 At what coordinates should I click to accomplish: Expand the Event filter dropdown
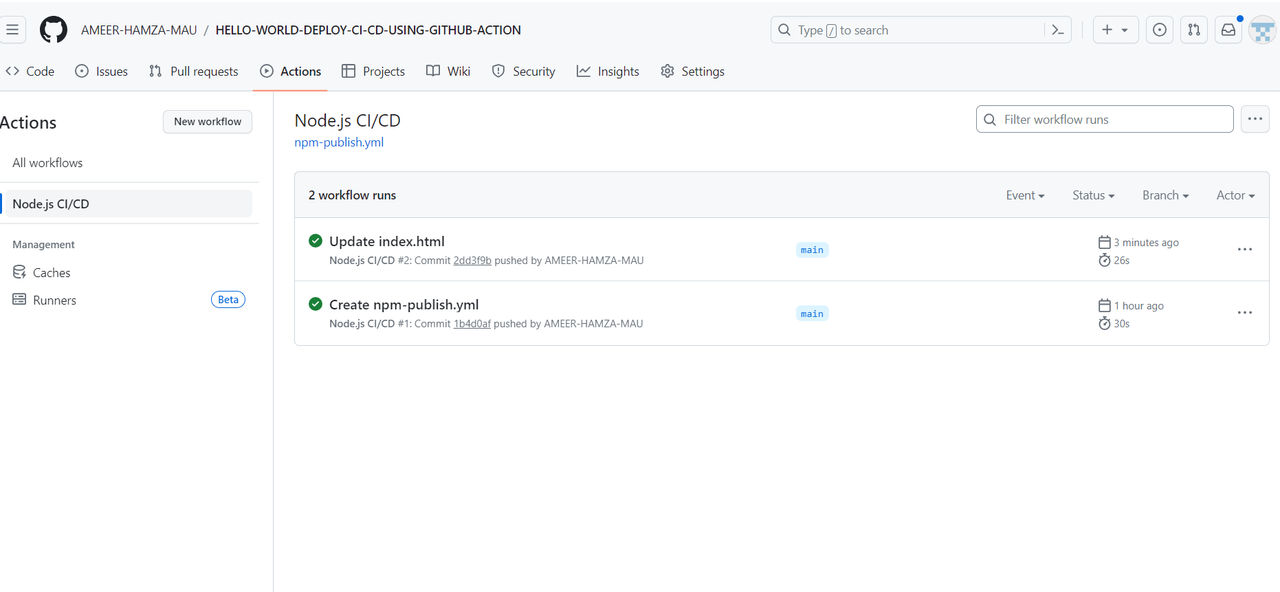1025,195
